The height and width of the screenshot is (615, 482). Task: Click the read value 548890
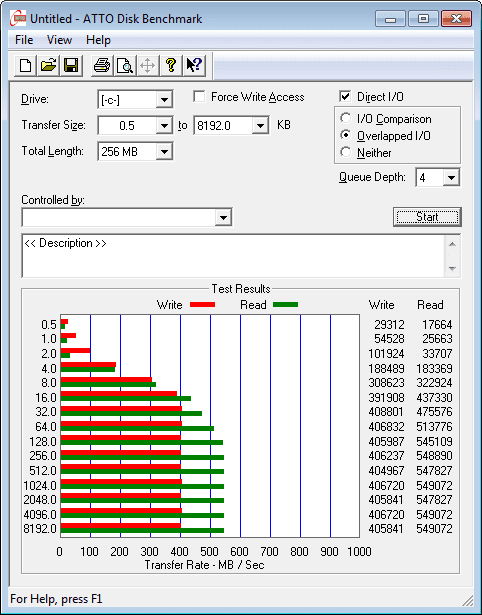(434, 456)
